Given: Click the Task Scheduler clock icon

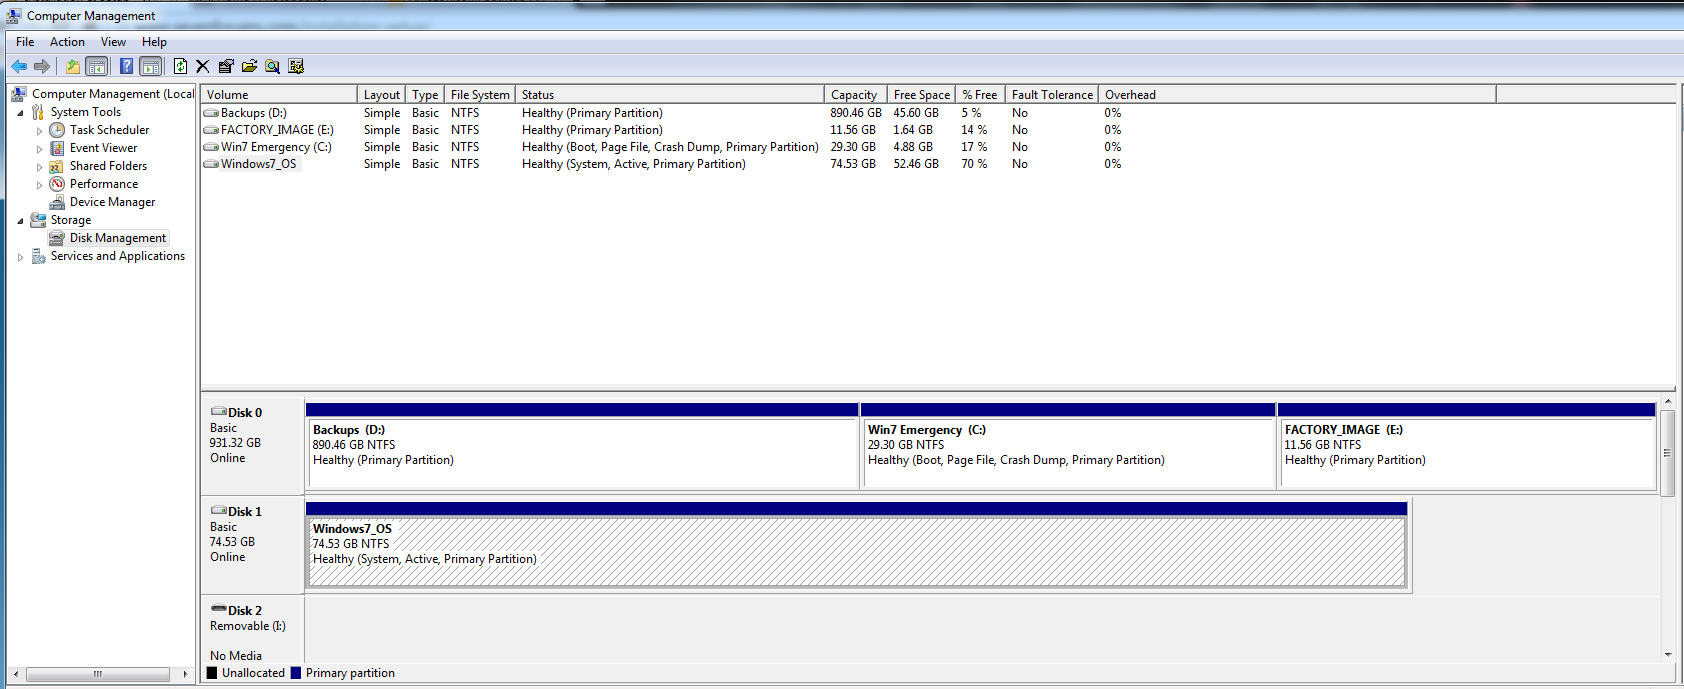Looking at the screenshot, I should (57, 130).
